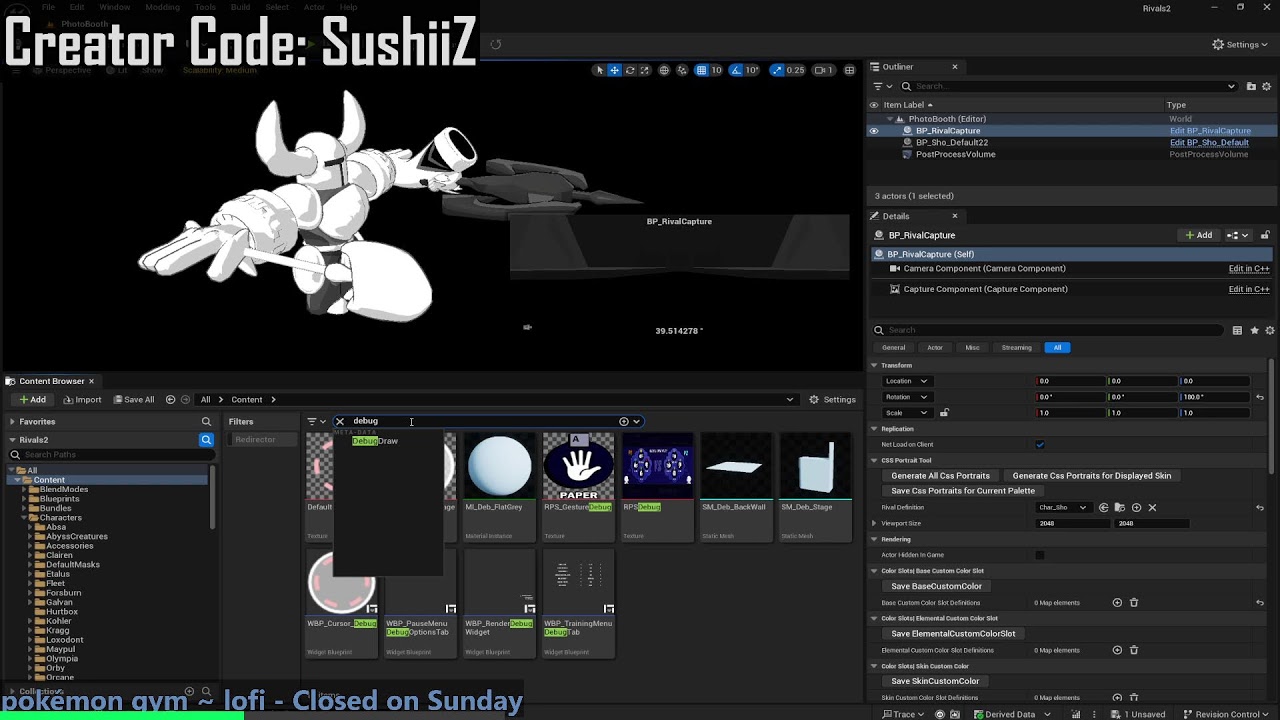Clear the debug search text

pyautogui.click(x=340, y=422)
